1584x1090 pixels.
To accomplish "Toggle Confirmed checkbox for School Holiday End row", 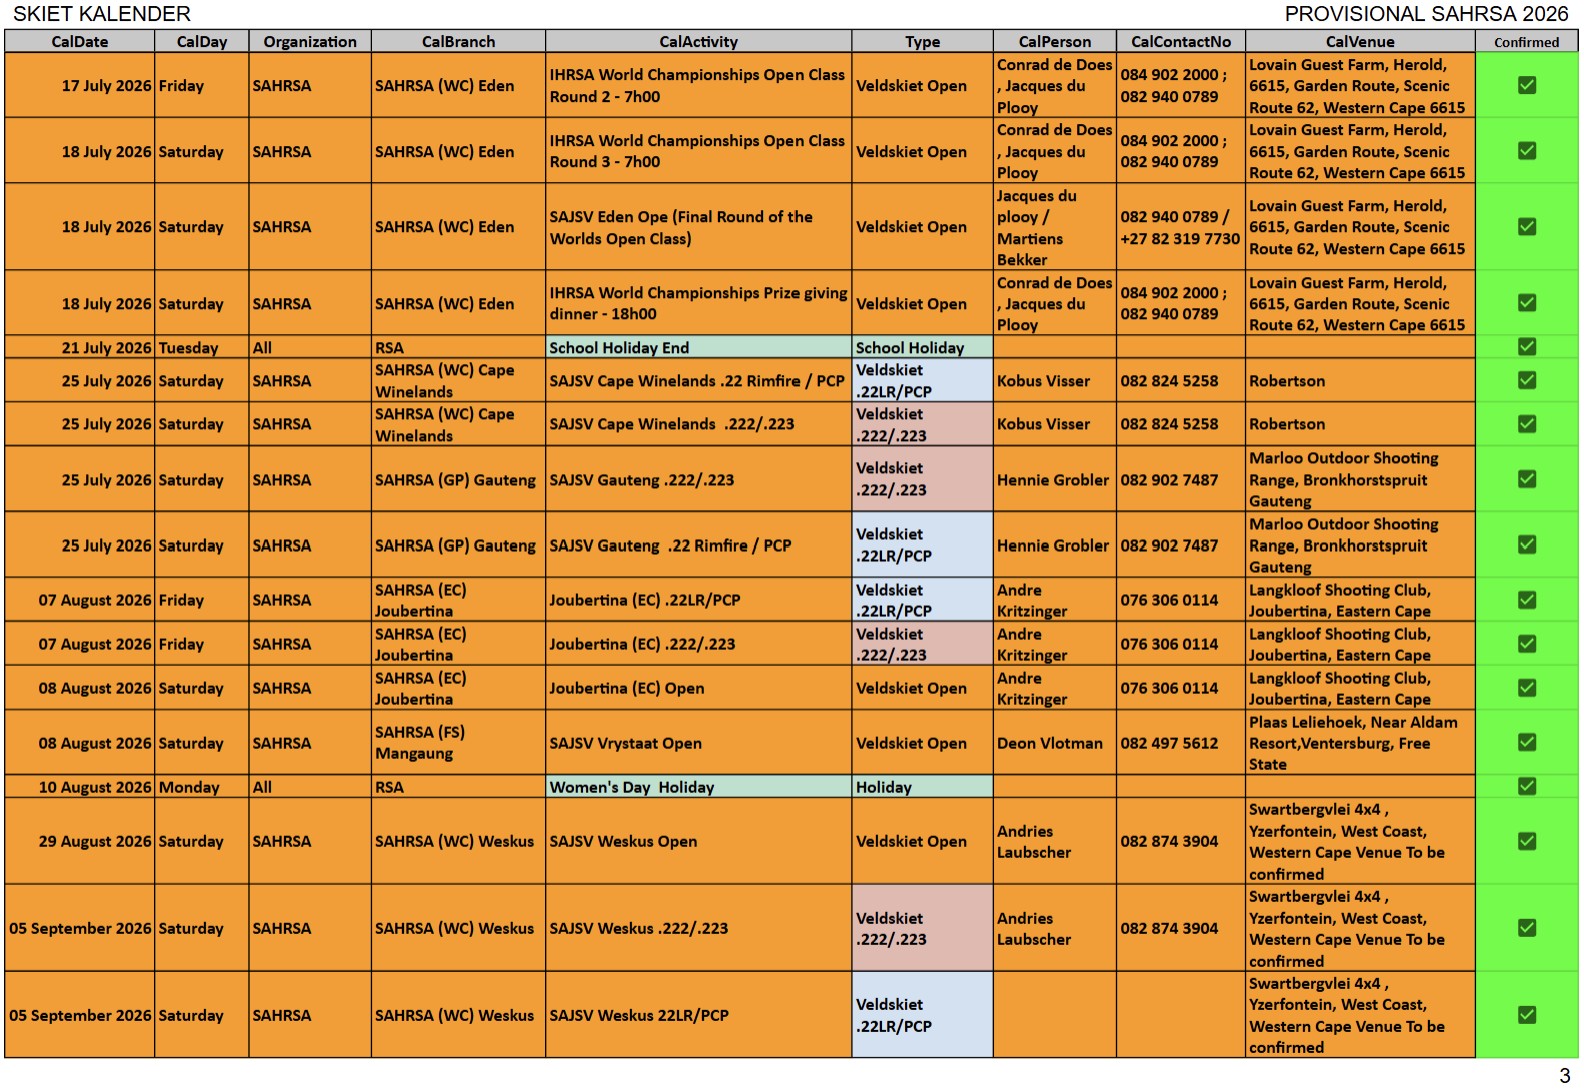I will pyautogui.click(x=1526, y=347).
